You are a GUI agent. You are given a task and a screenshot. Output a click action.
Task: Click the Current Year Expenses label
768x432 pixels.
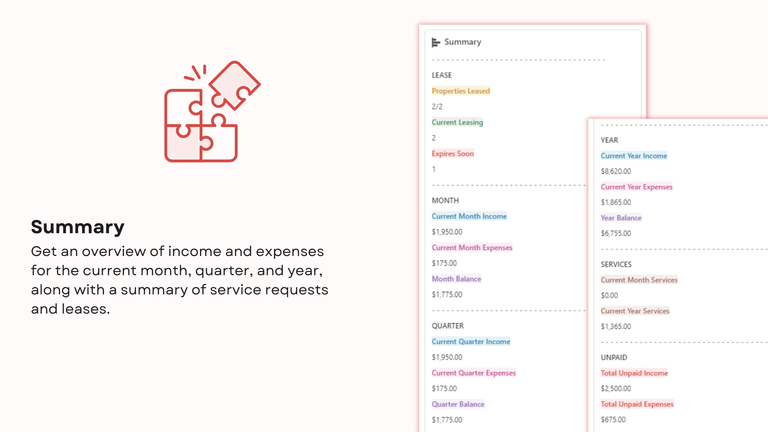(x=637, y=187)
